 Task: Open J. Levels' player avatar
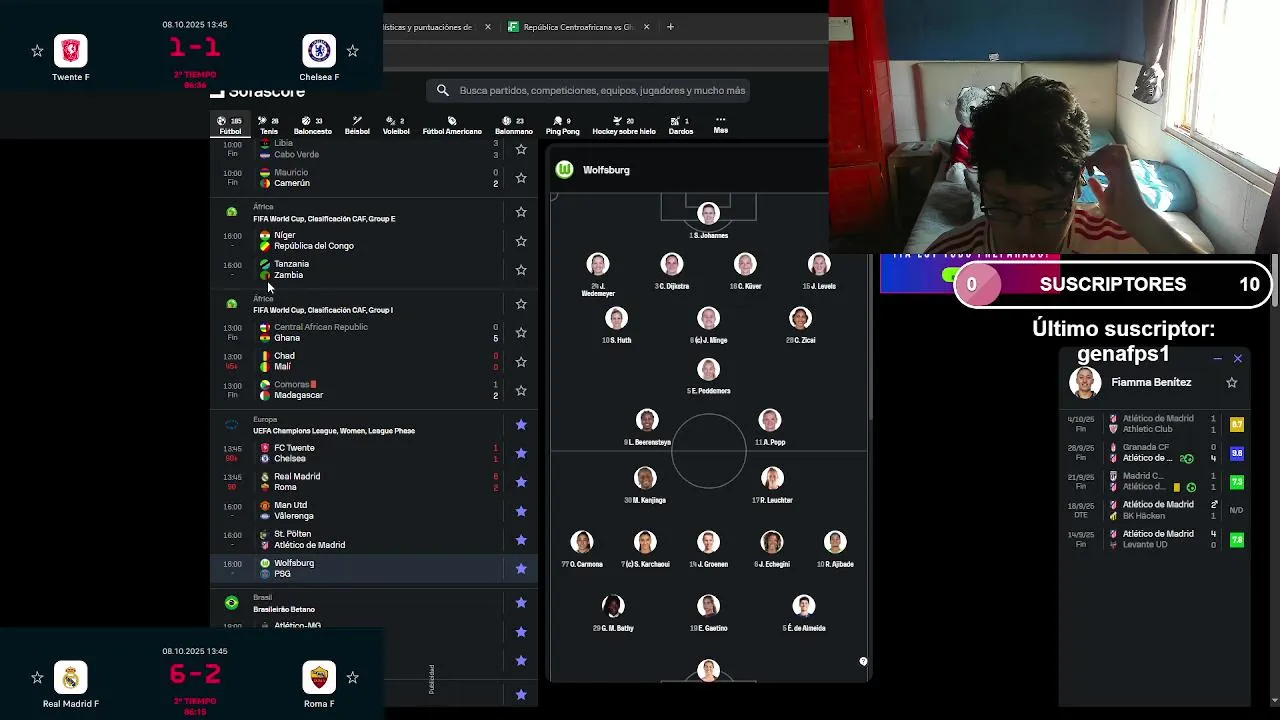[x=819, y=264]
